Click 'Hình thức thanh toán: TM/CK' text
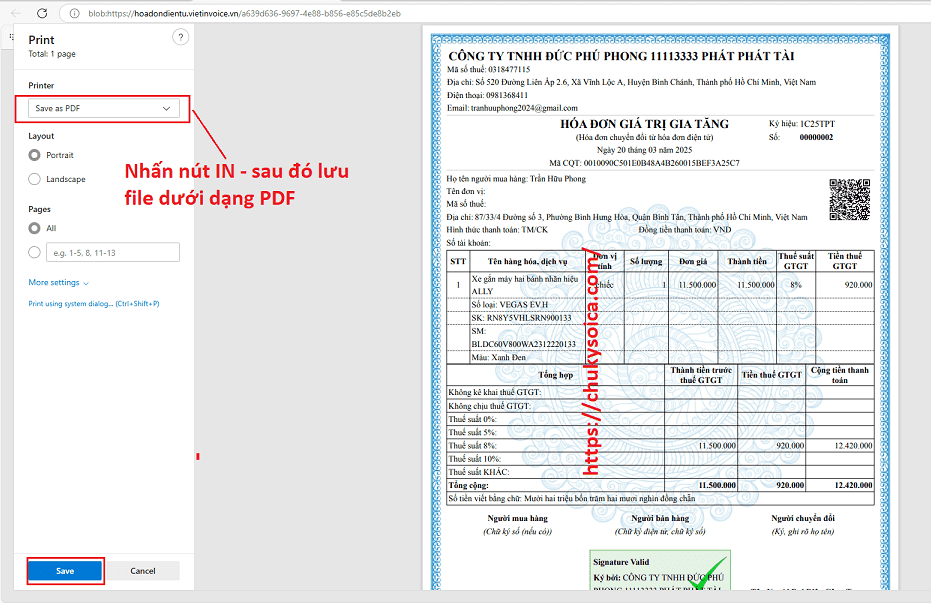931x603 pixels. [x=497, y=230]
